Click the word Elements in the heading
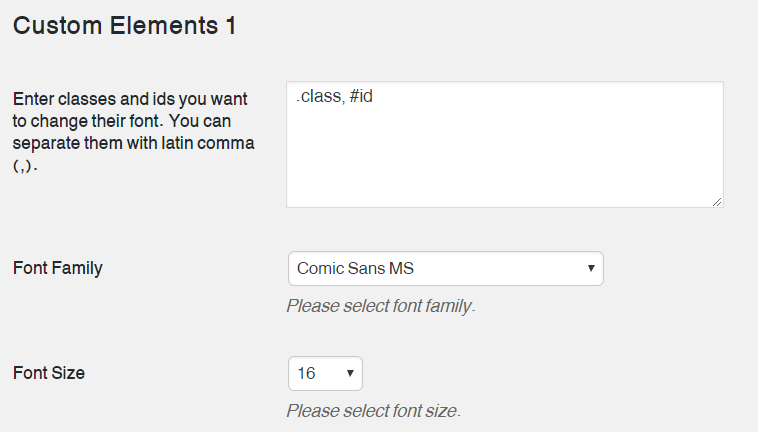Image resolution: width=758 pixels, height=432 pixels. coord(162,26)
